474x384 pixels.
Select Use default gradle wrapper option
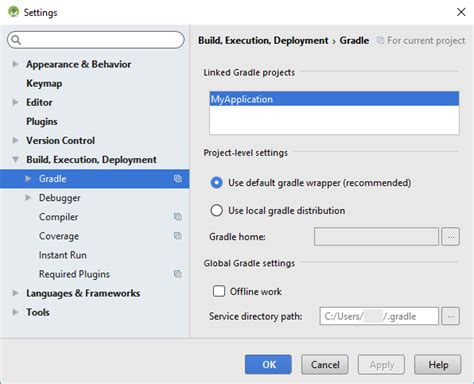(x=216, y=183)
